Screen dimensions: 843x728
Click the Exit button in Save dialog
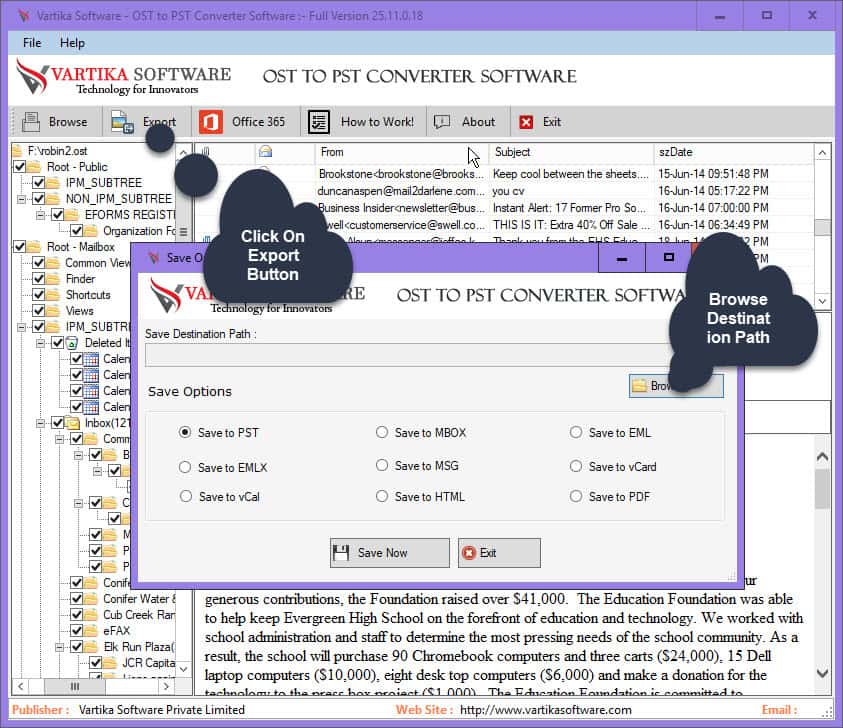coord(499,553)
